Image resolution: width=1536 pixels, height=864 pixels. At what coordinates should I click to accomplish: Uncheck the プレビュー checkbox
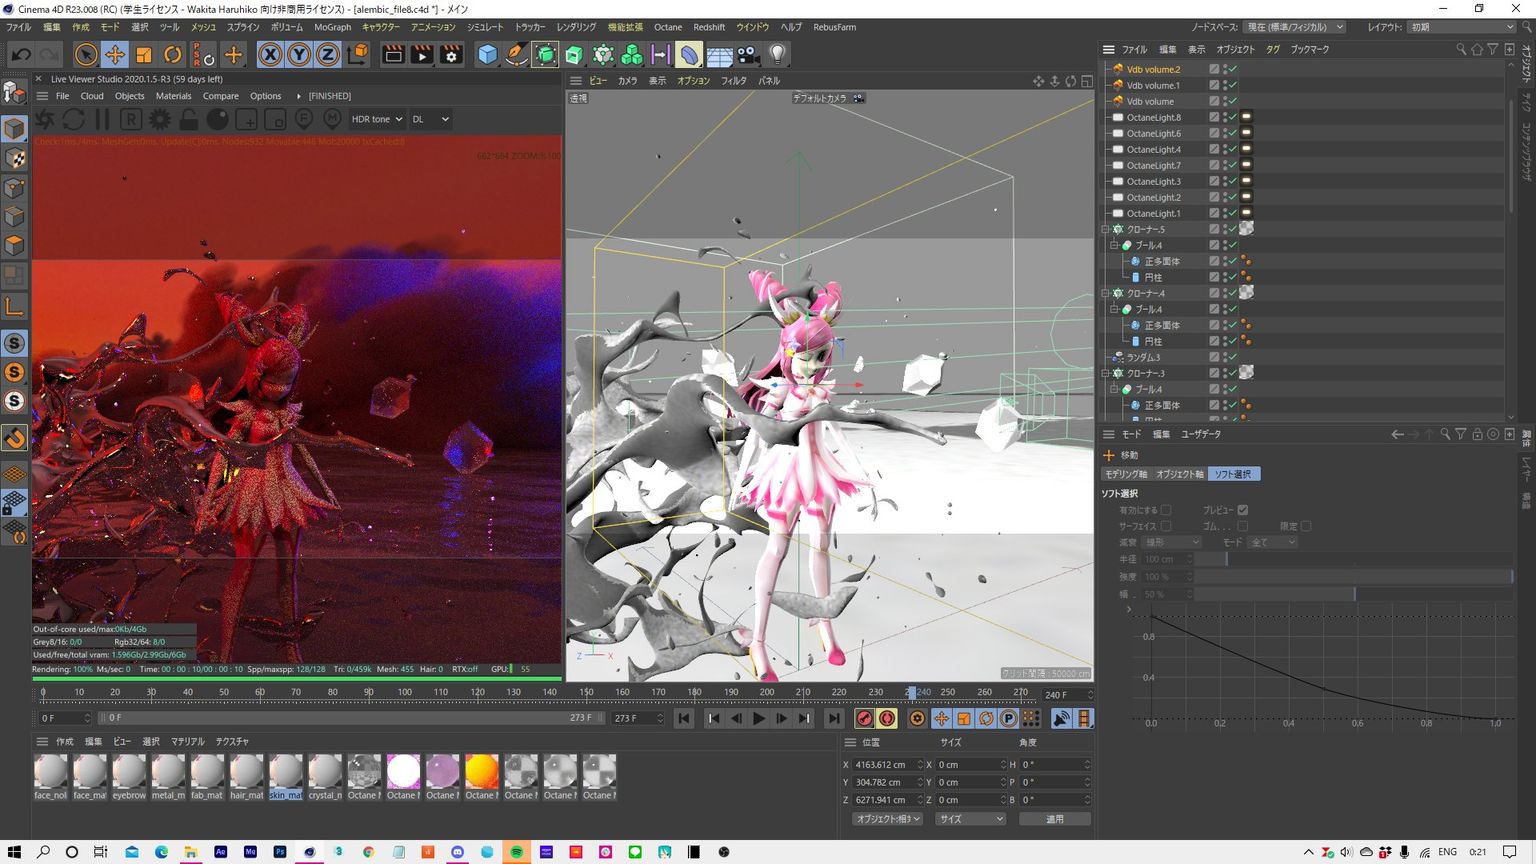pyautogui.click(x=1243, y=510)
